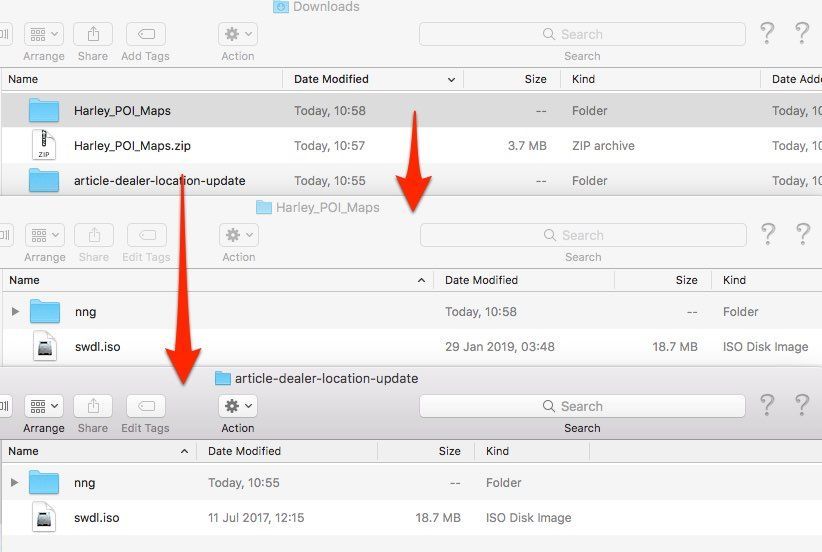822x552 pixels.
Task: Click the Share icon in the Downloads toolbar
Action: click(x=93, y=34)
